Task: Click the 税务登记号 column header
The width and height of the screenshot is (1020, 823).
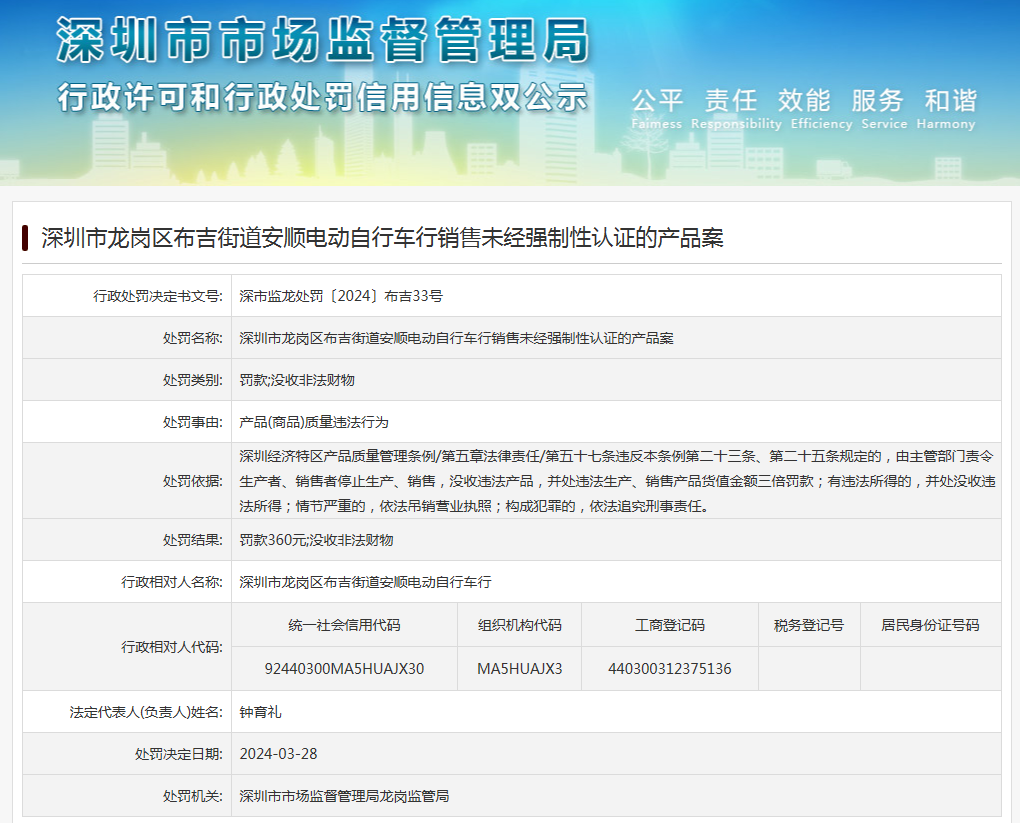Action: click(808, 625)
